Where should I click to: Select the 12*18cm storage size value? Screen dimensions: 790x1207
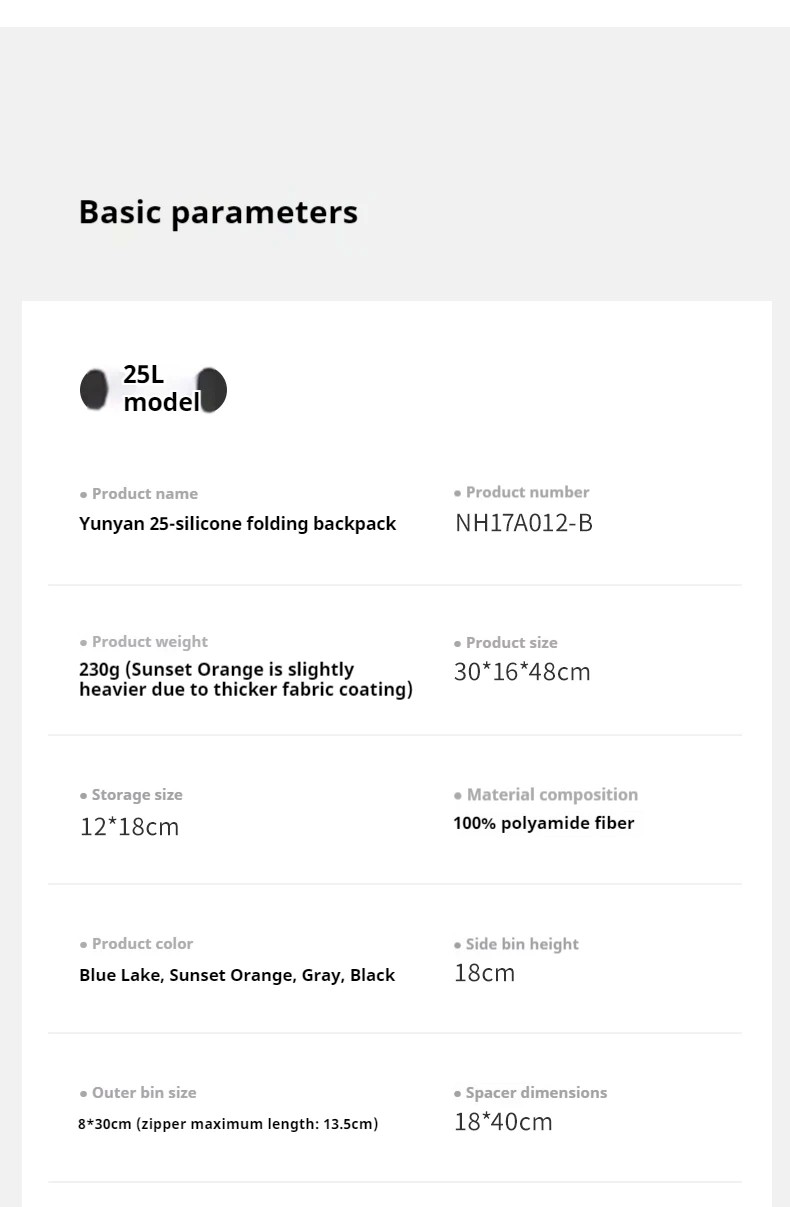pos(129,827)
